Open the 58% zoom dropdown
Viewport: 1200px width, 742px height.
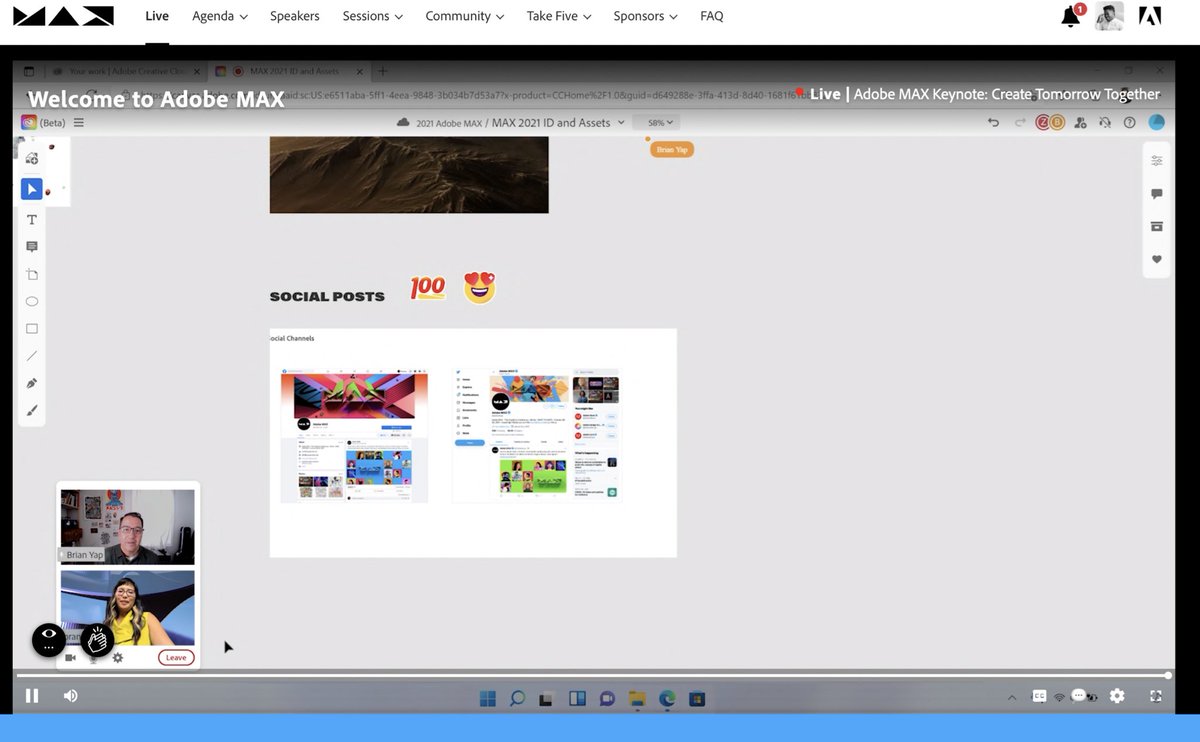656,122
